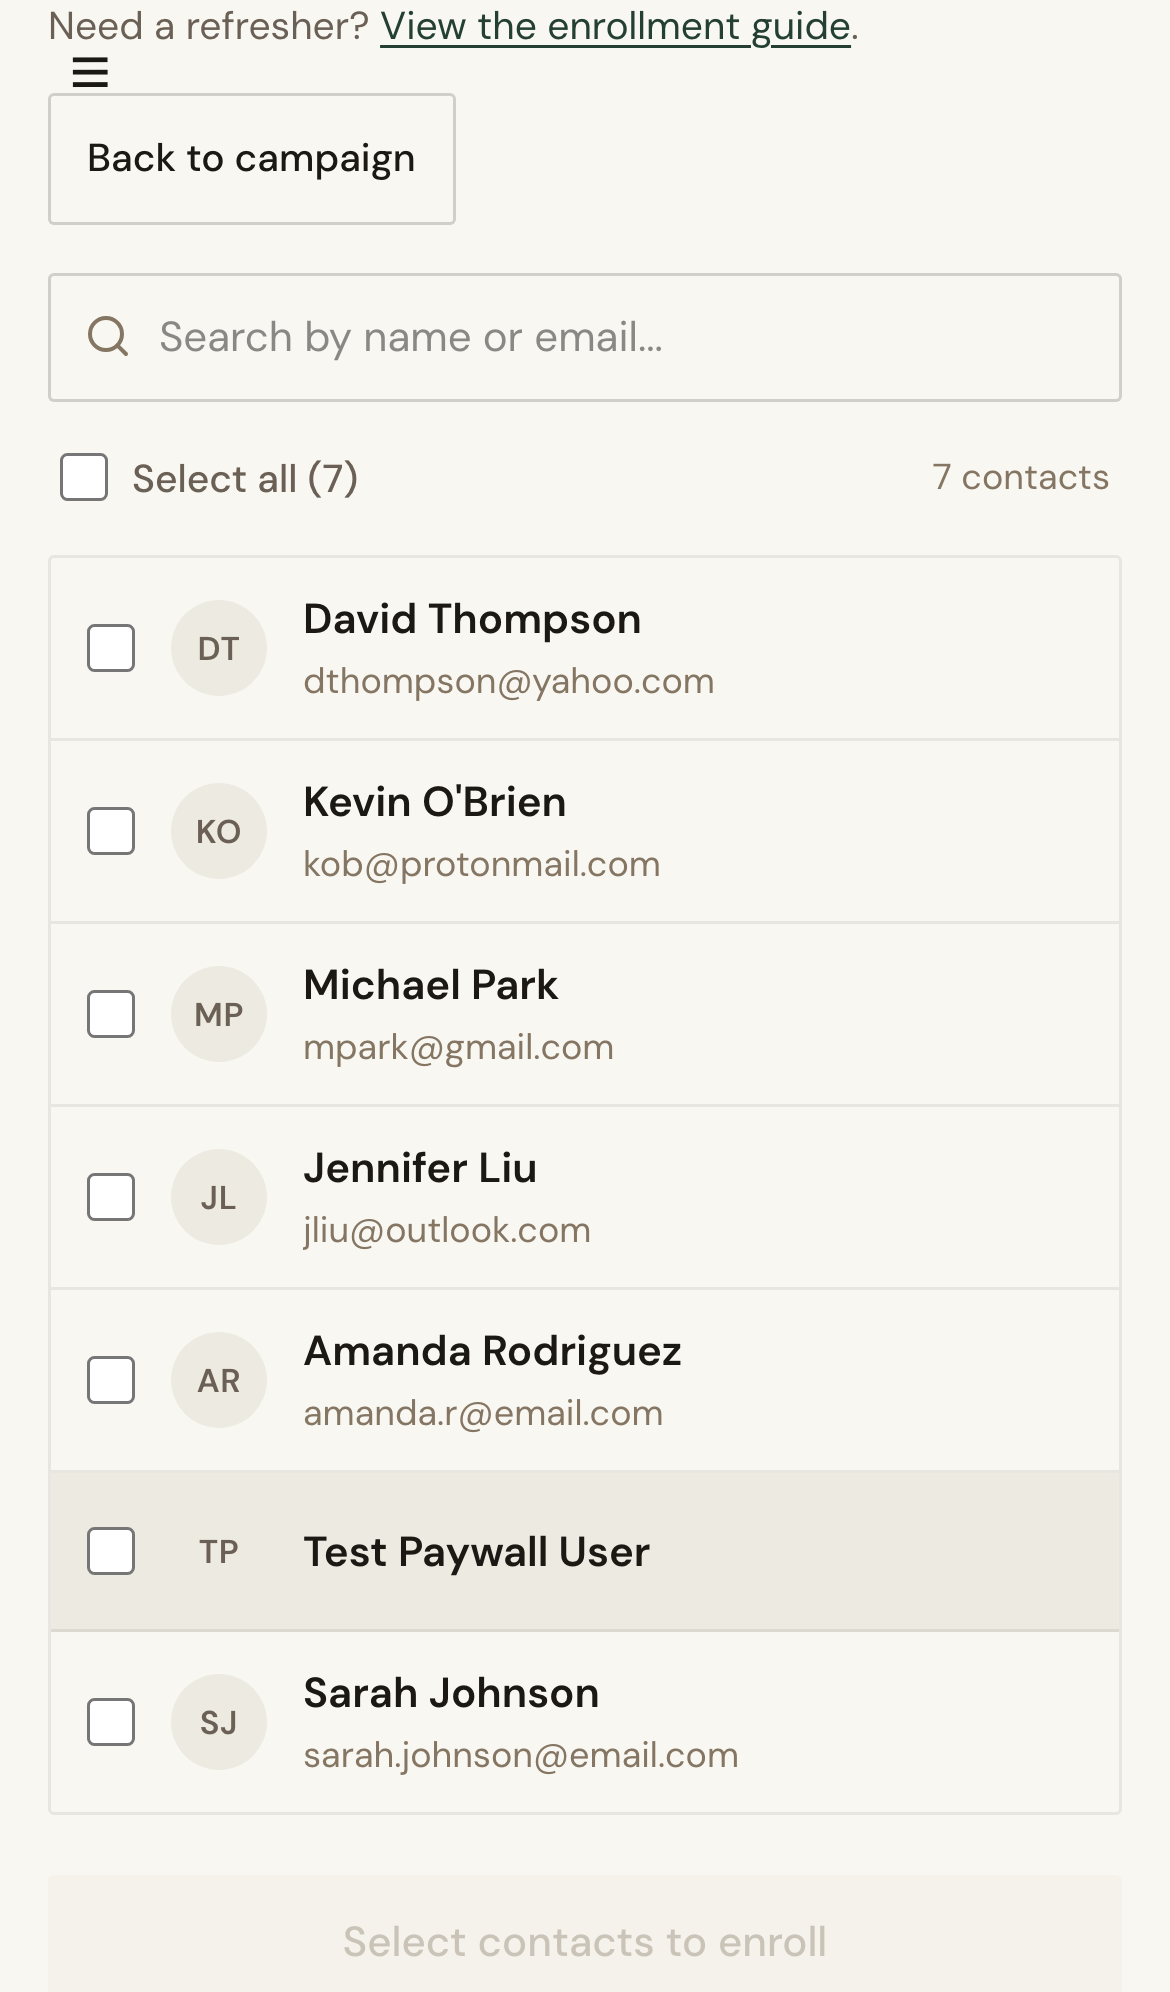This screenshot has width=1170, height=1992.
Task: Open View the enrollment guide
Action: pyautogui.click(x=614, y=26)
